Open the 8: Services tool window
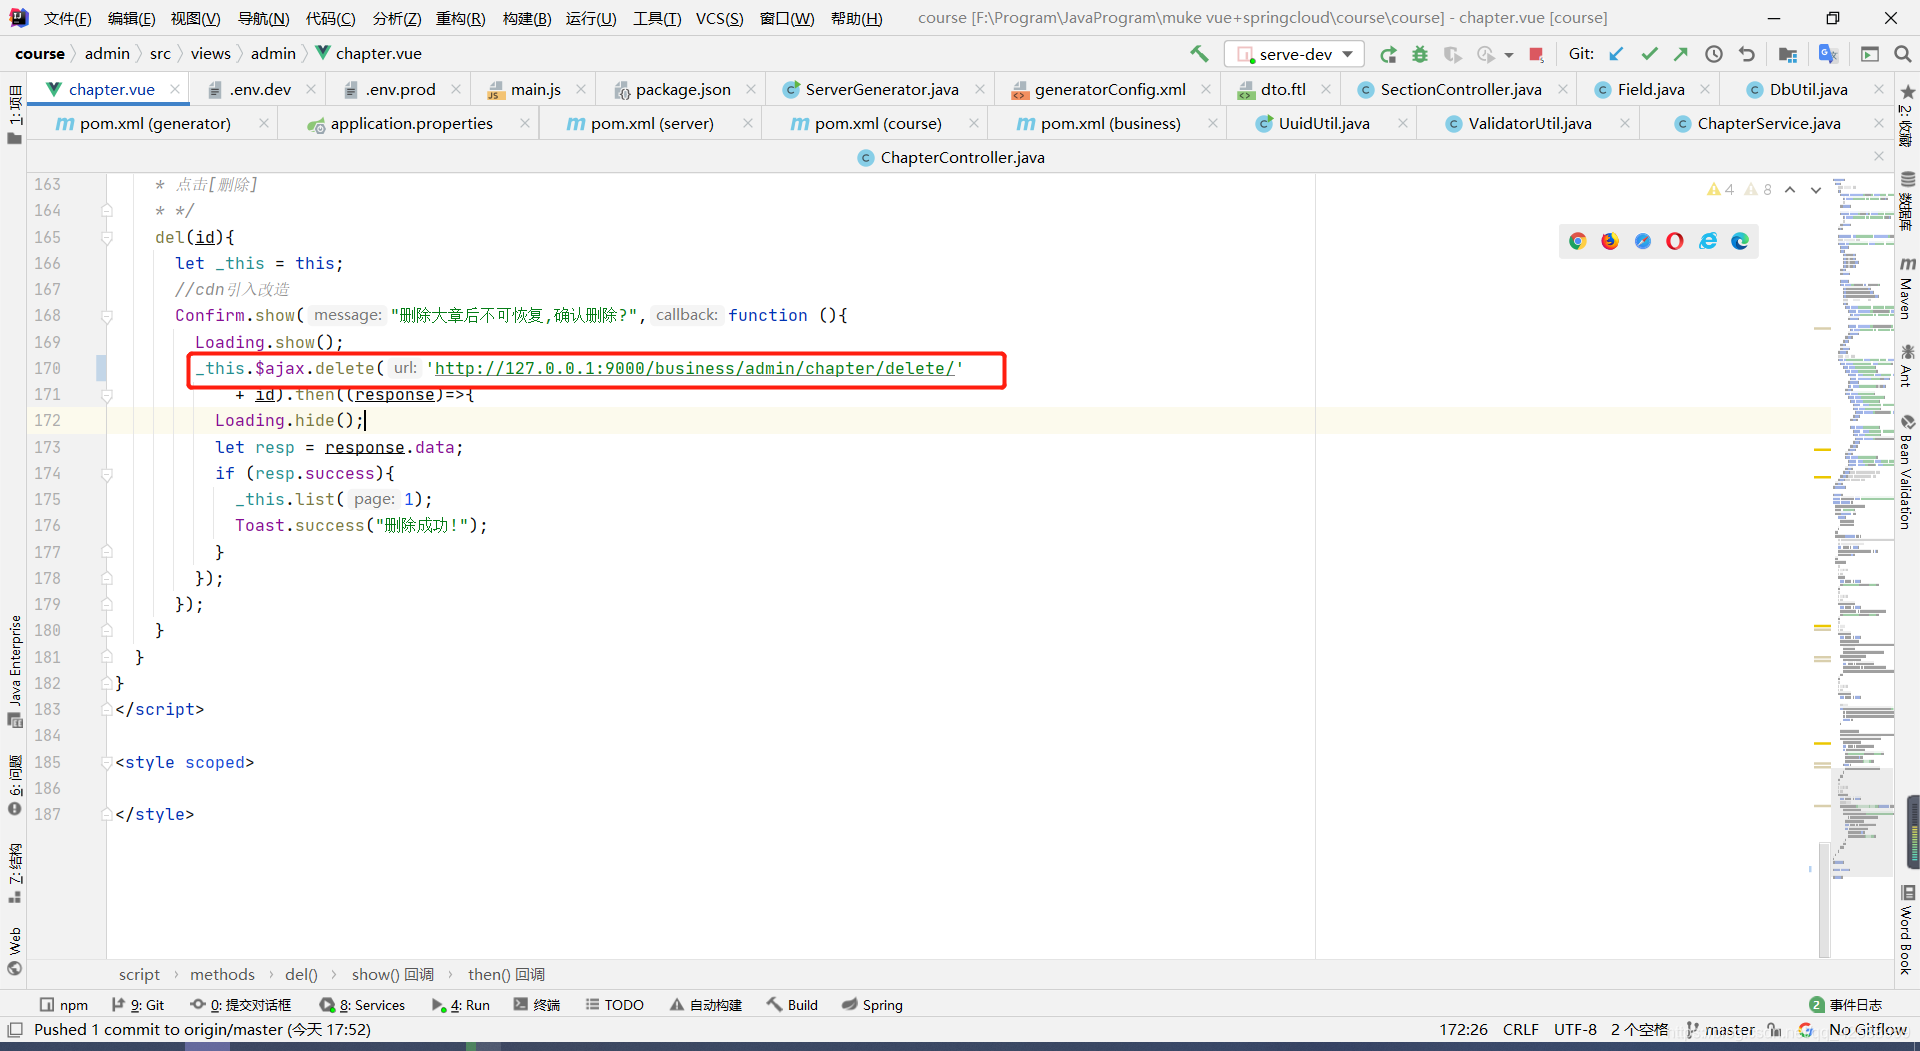Screen dimensions: 1920x1051 [362, 1005]
